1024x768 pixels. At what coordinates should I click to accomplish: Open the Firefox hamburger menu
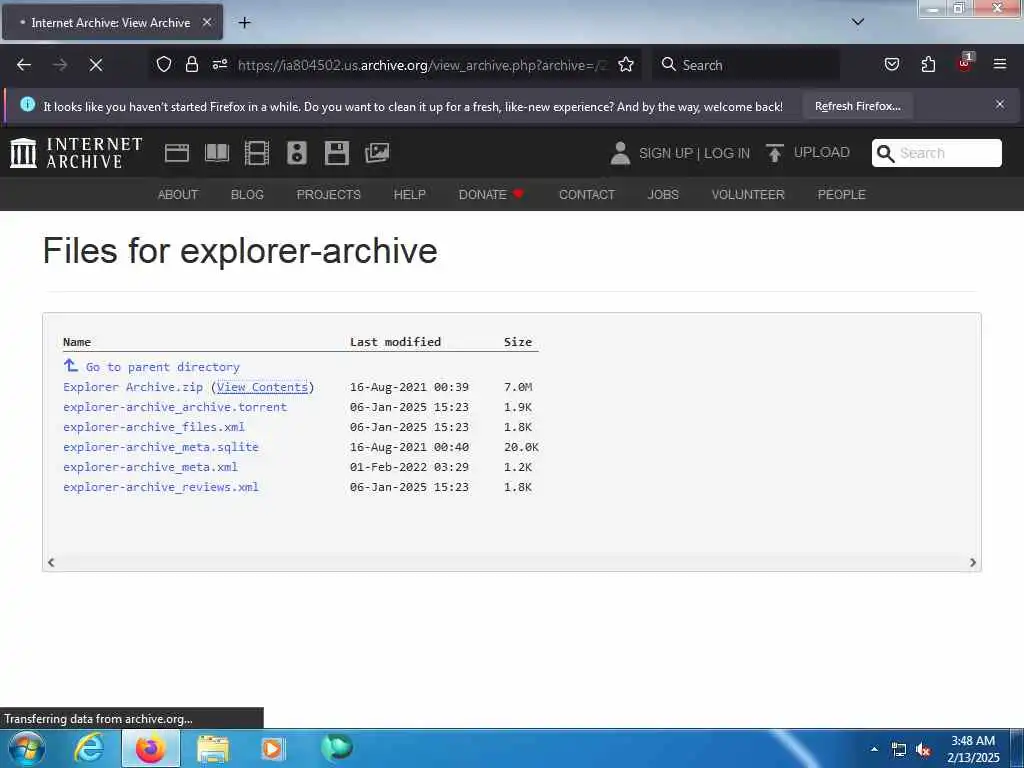(x=1000, y=64)
